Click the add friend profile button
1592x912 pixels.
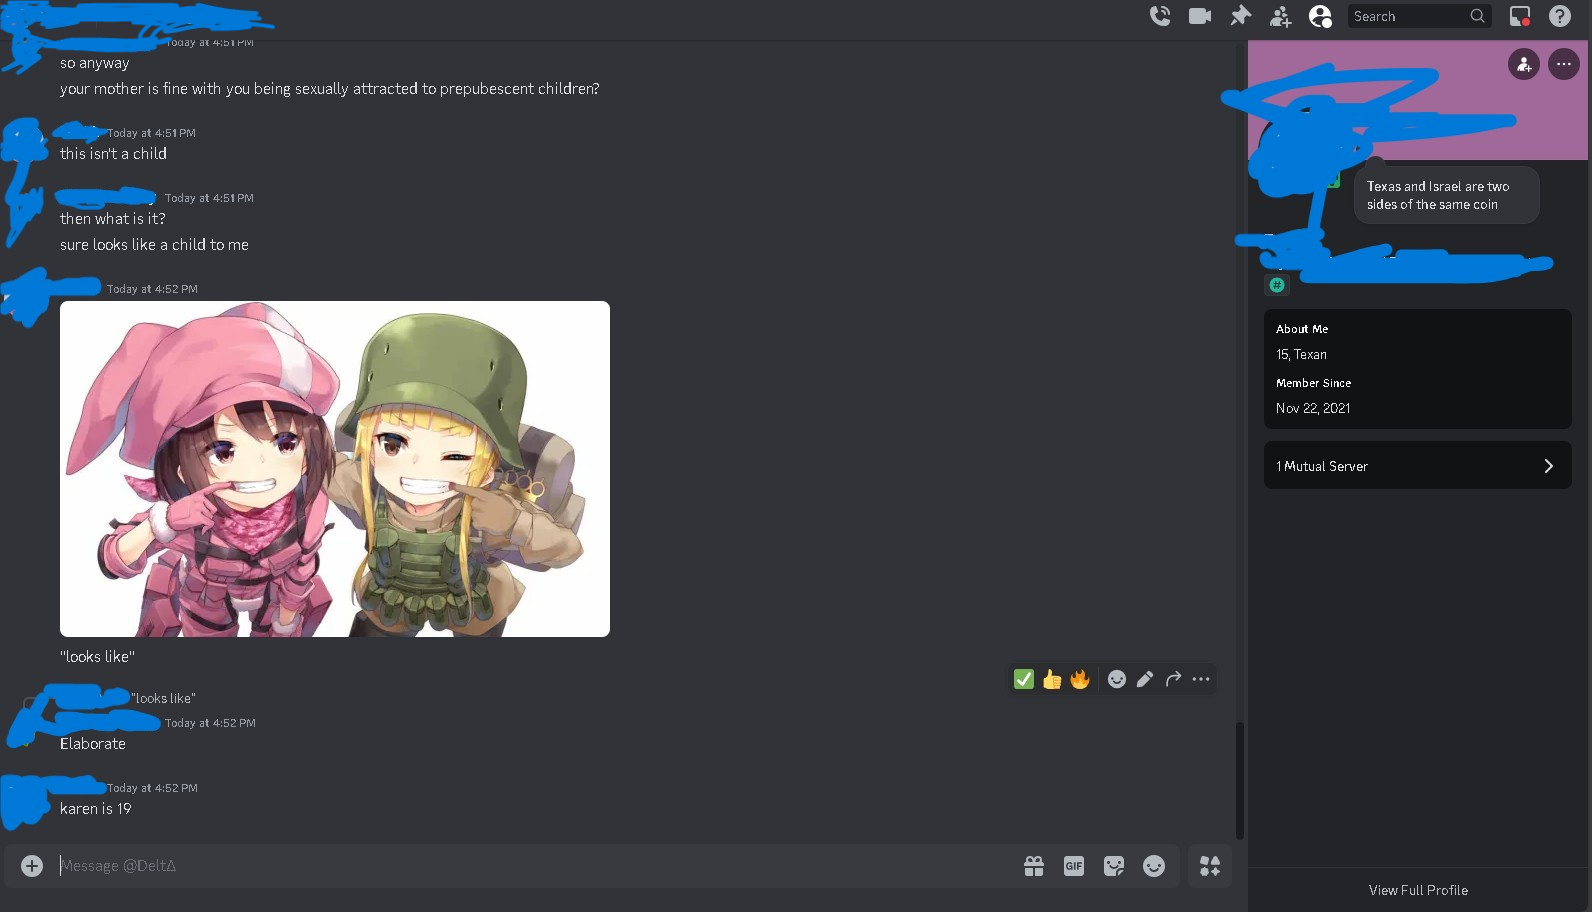tap(1524, 64)
